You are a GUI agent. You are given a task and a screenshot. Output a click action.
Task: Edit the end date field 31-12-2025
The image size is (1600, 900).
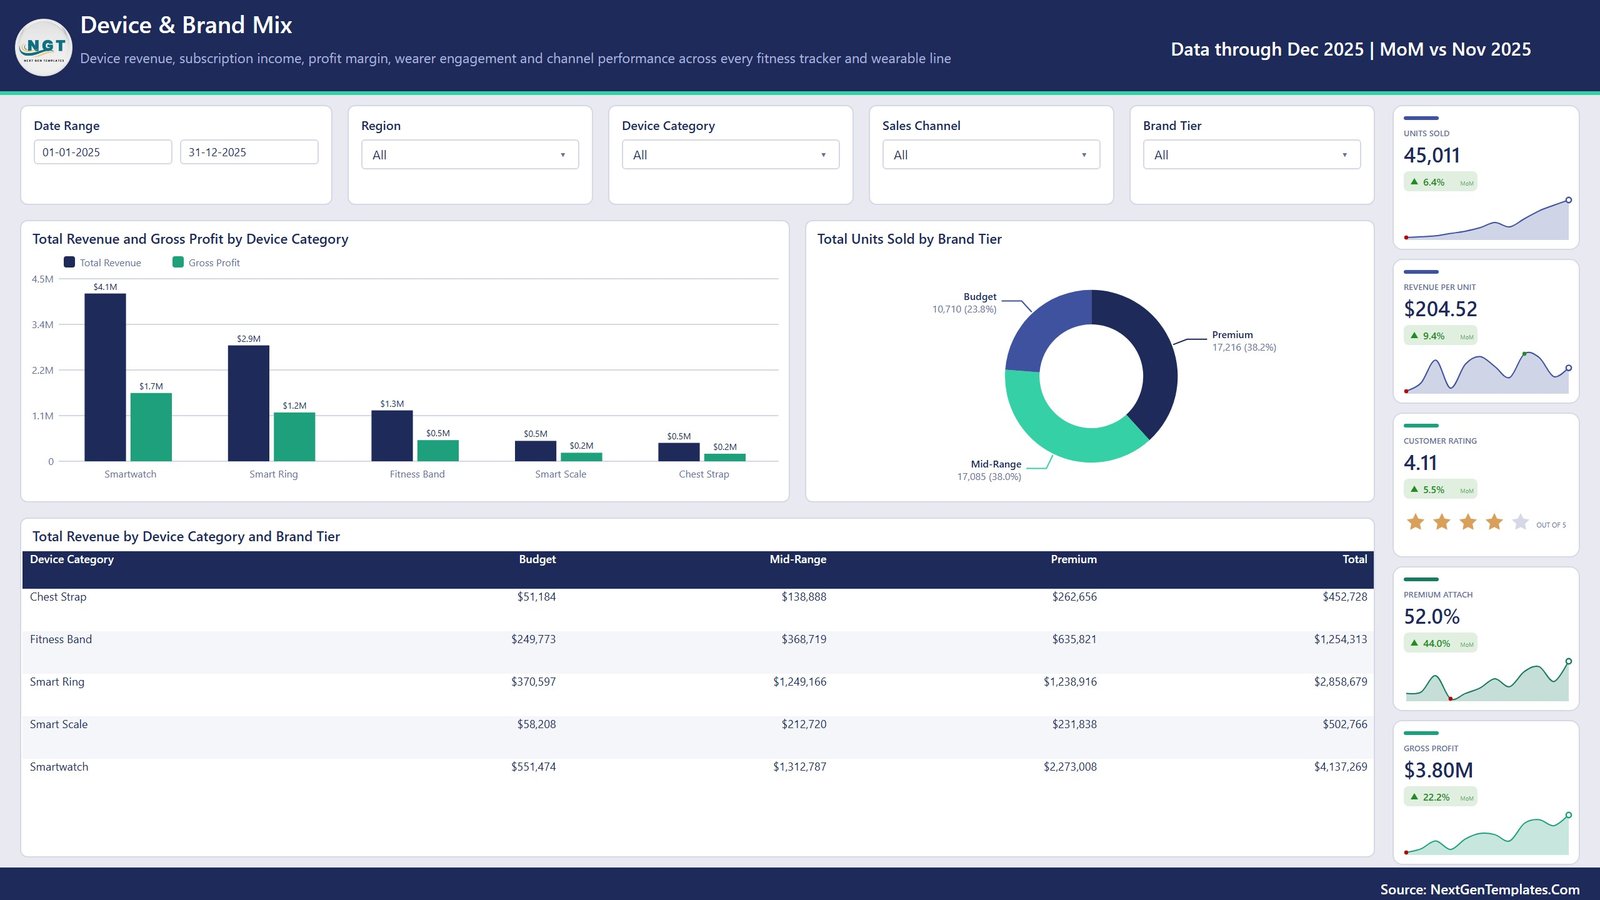coord(249,152)
